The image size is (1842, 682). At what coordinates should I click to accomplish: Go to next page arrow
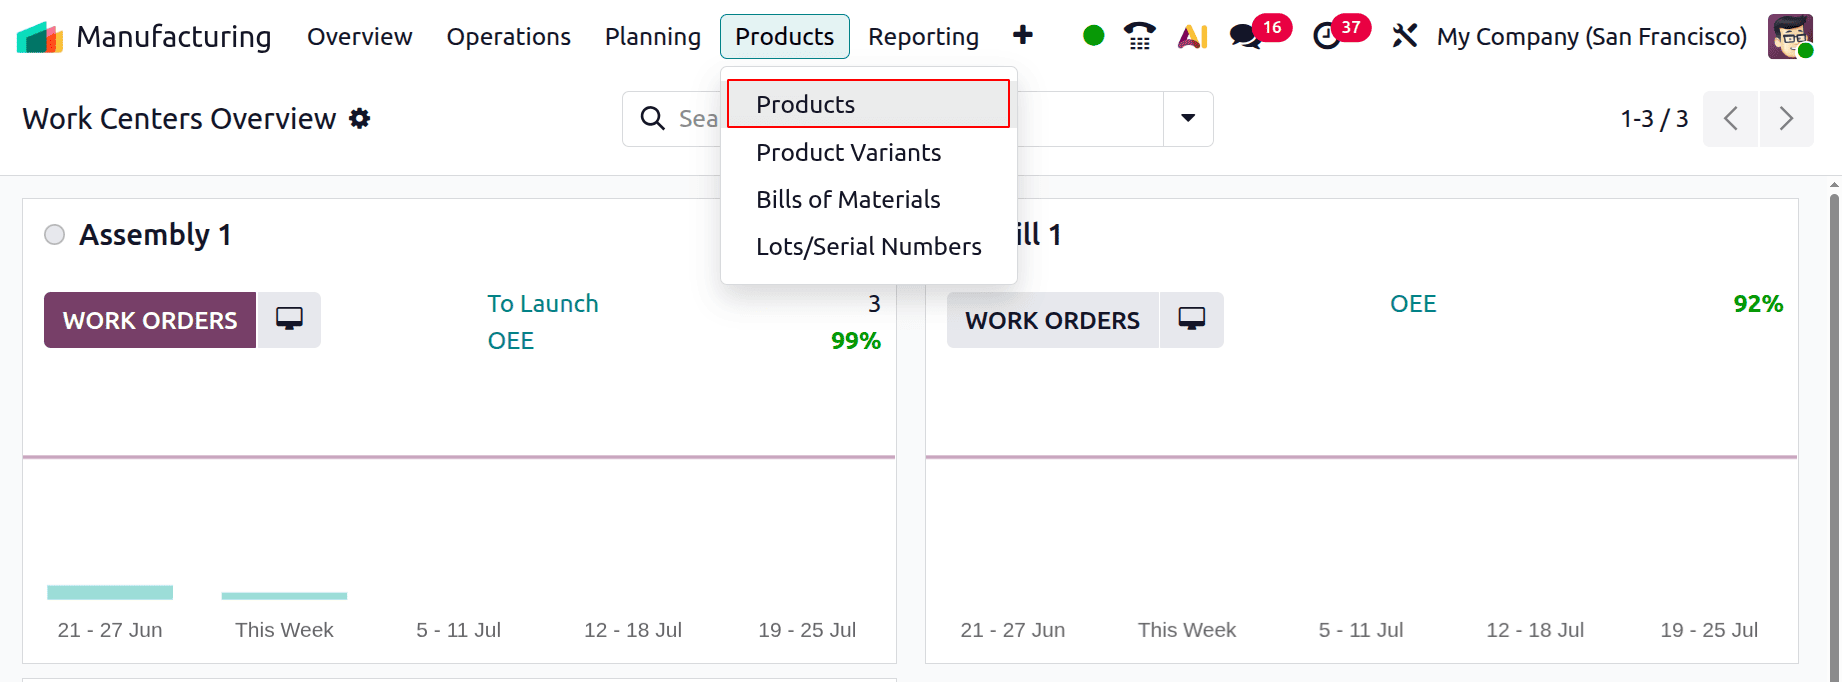point(1786,119)
